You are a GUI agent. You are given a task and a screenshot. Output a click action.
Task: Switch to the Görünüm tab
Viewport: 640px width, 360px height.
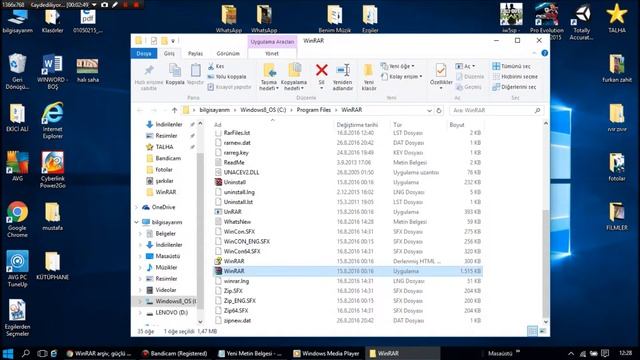[228, 53]
